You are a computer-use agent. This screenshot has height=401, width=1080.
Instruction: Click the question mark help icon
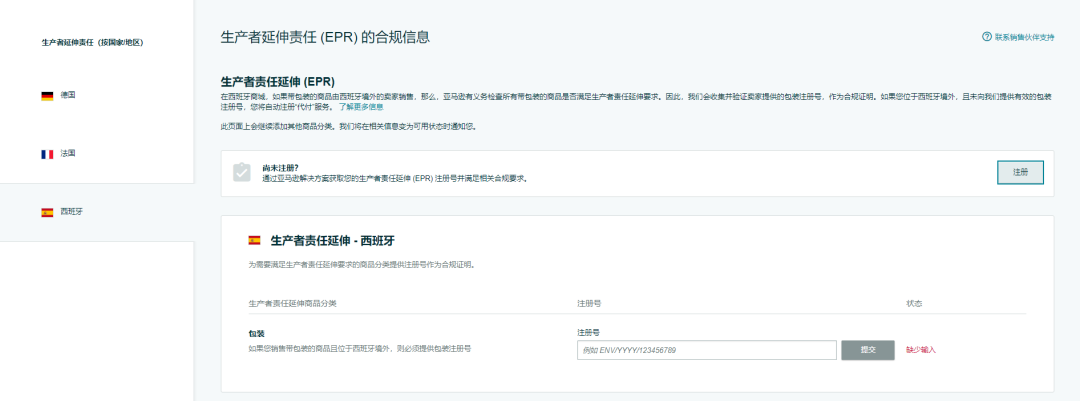(x=987, y=37)
